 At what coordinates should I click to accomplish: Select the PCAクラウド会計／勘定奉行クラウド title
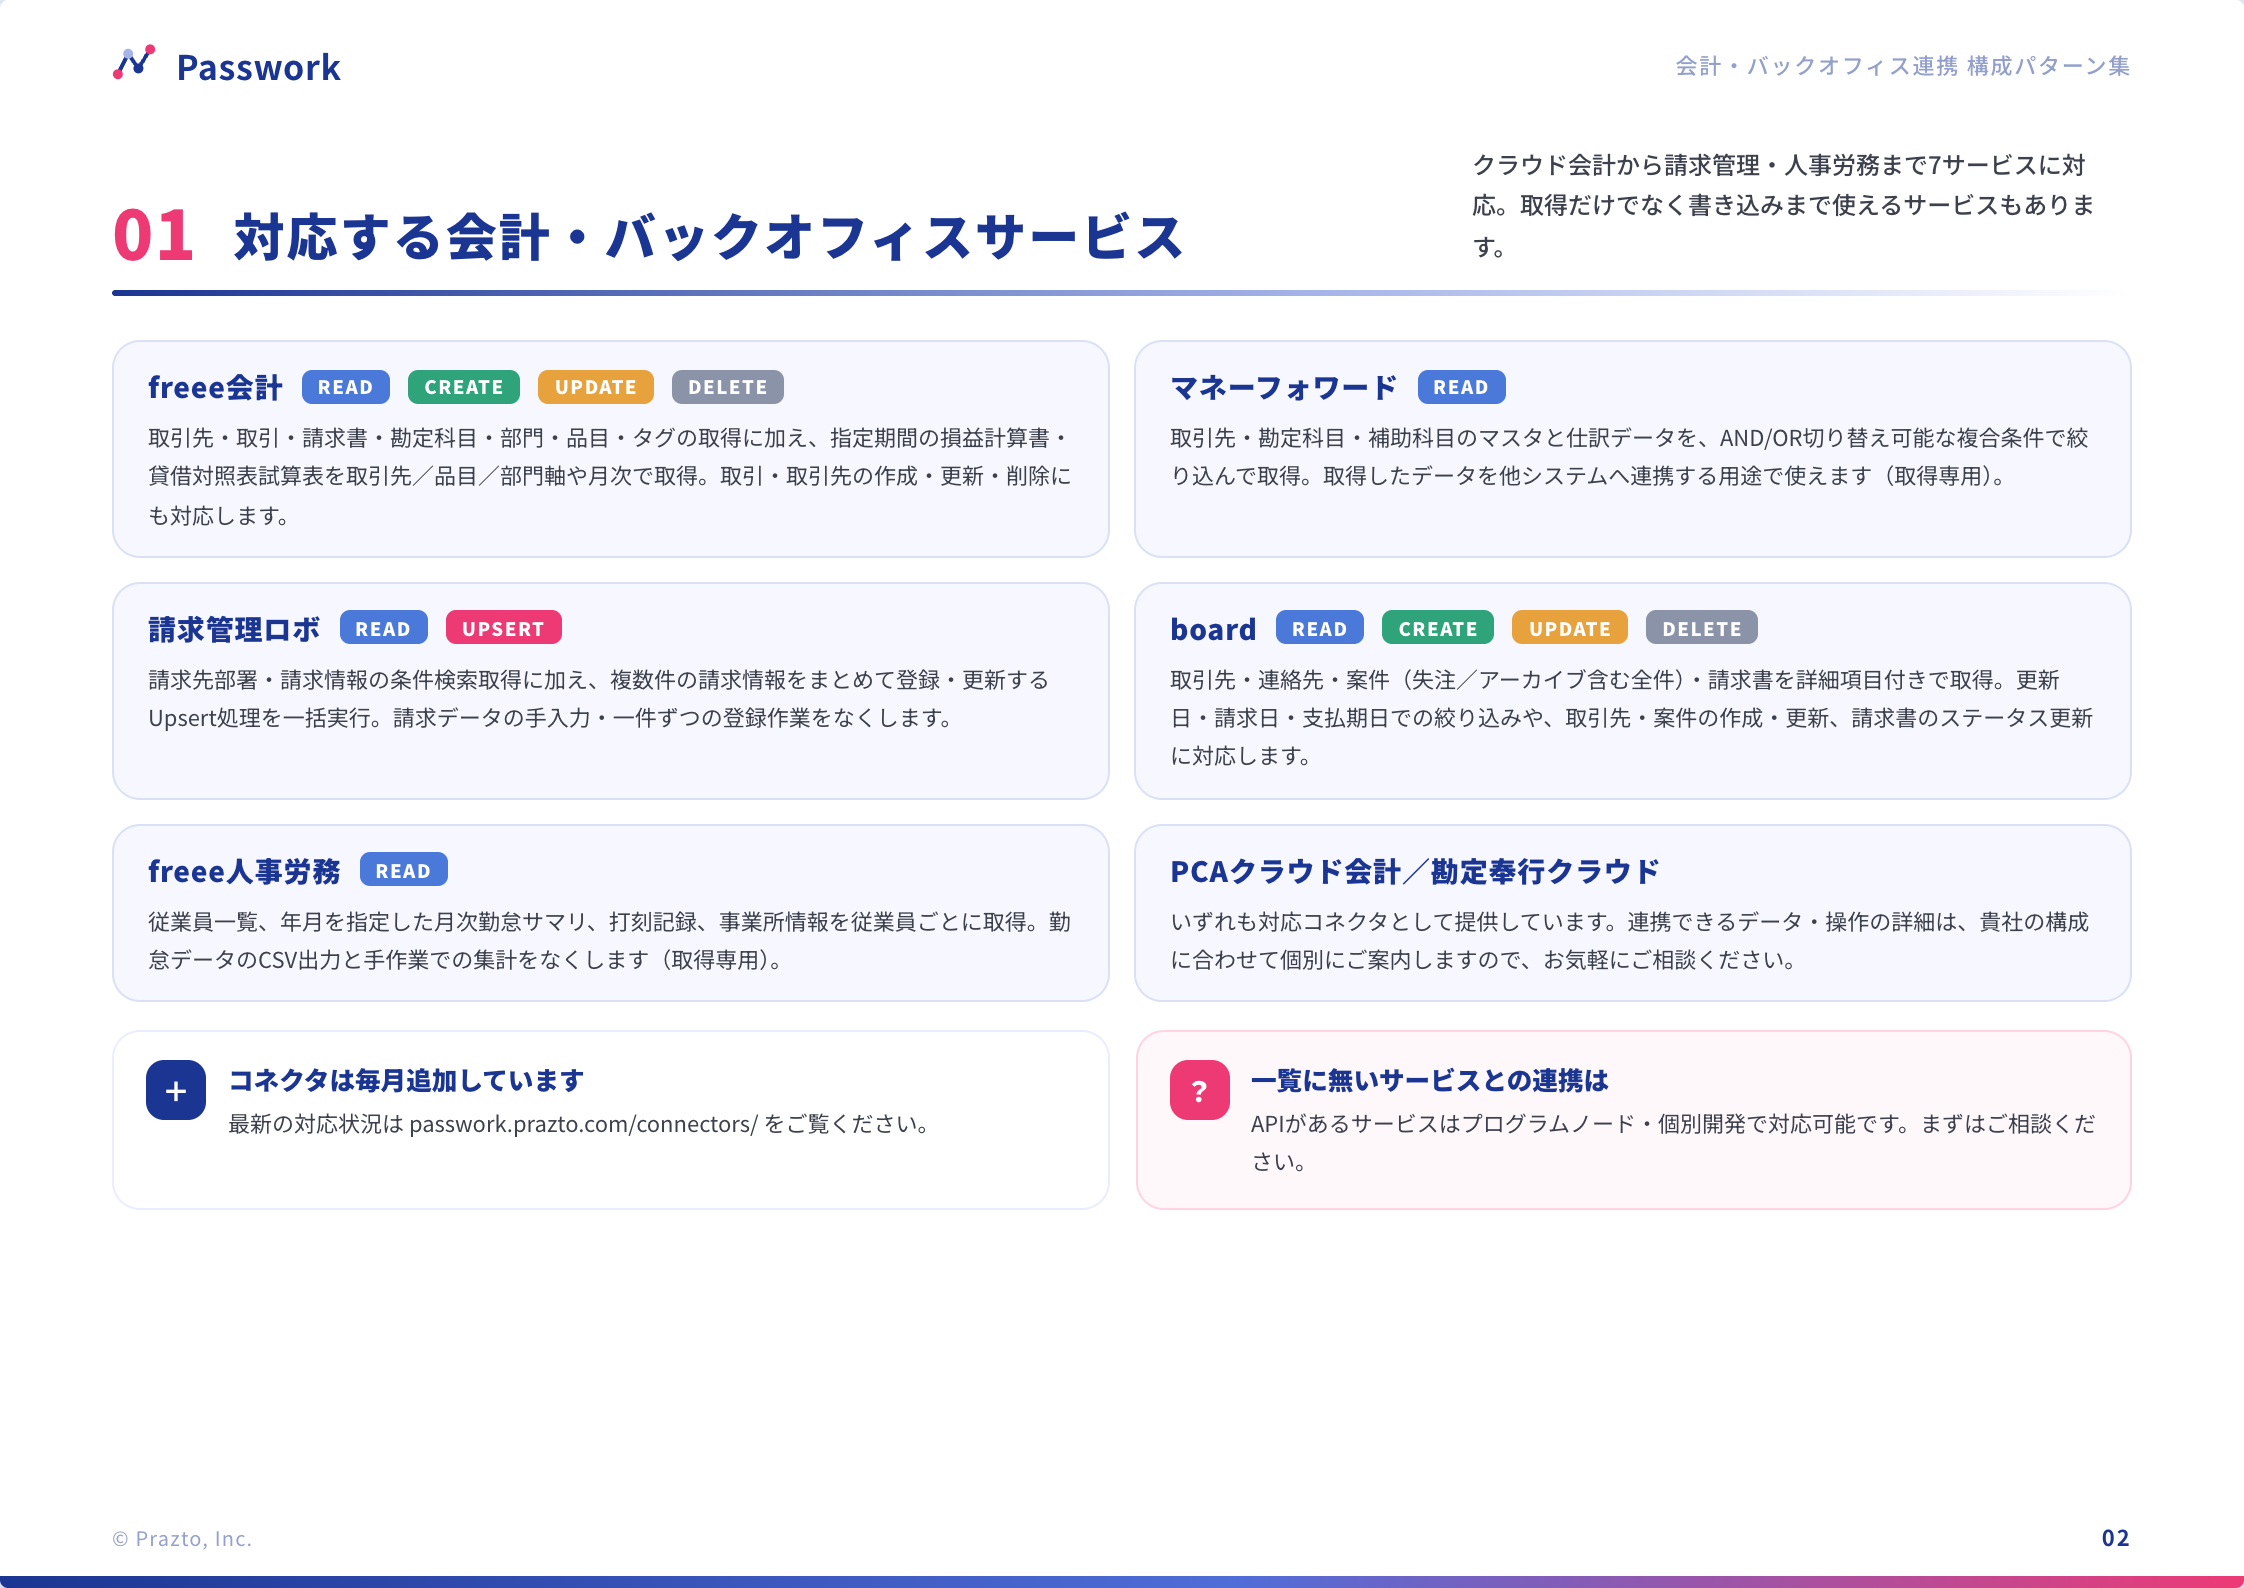point(1415,872)
